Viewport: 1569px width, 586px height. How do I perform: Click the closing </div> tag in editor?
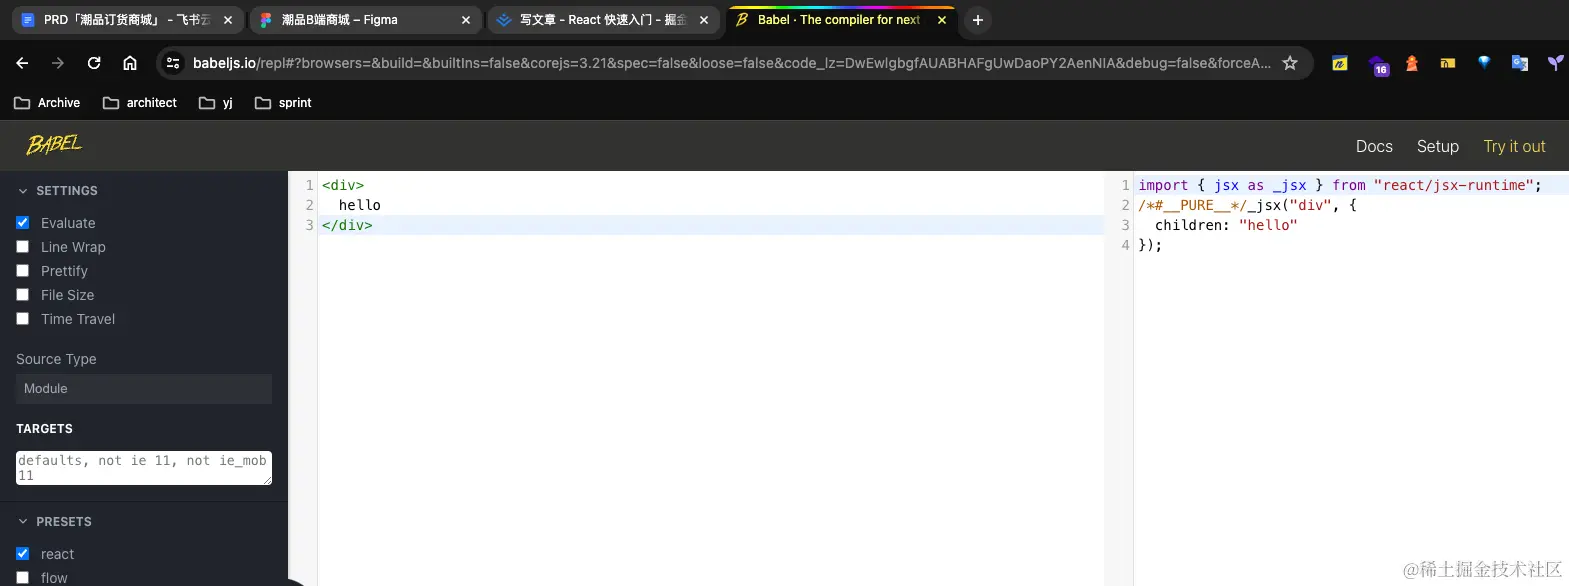point(347,225)
